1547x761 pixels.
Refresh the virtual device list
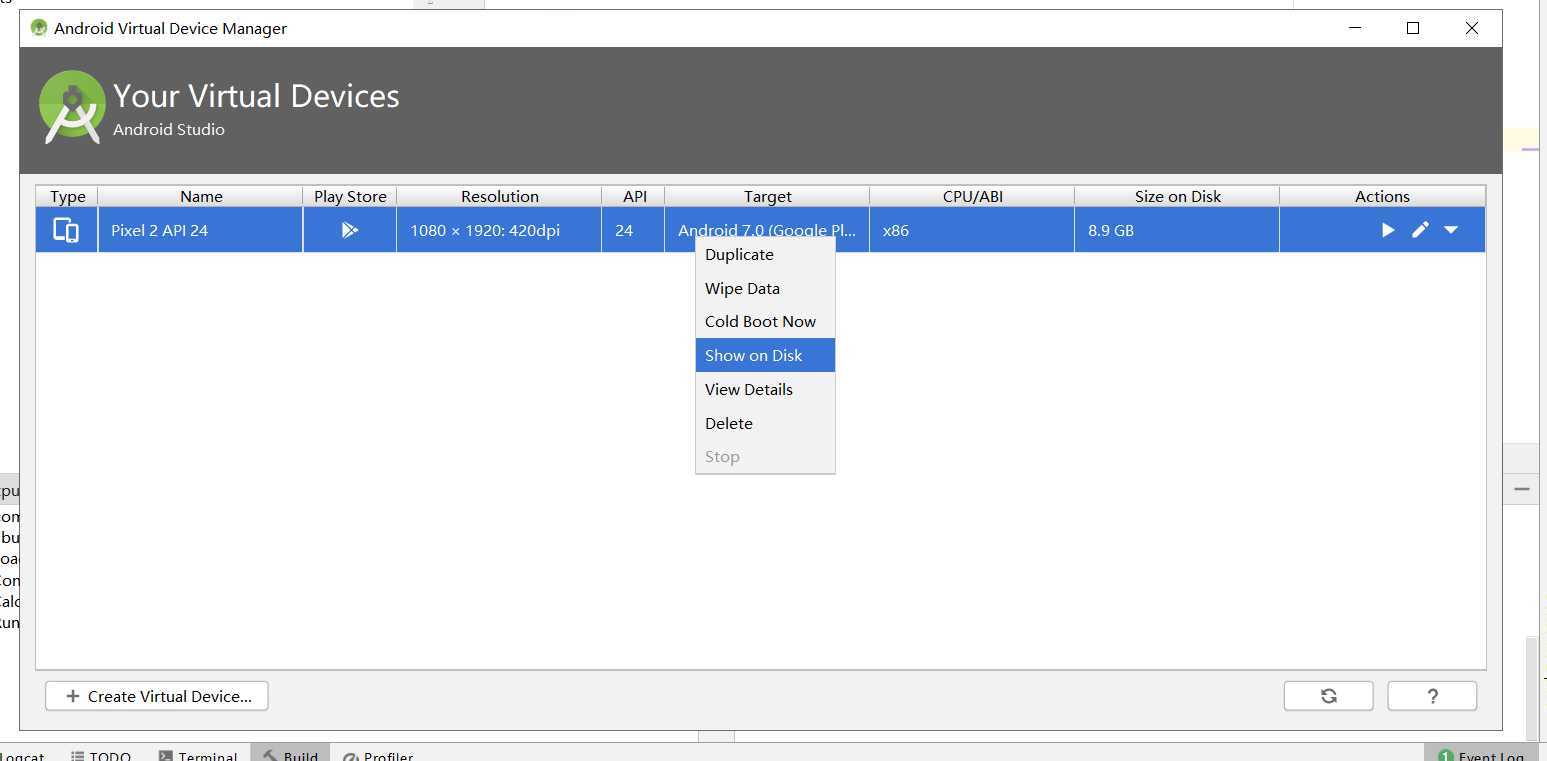pos(1328,696)
